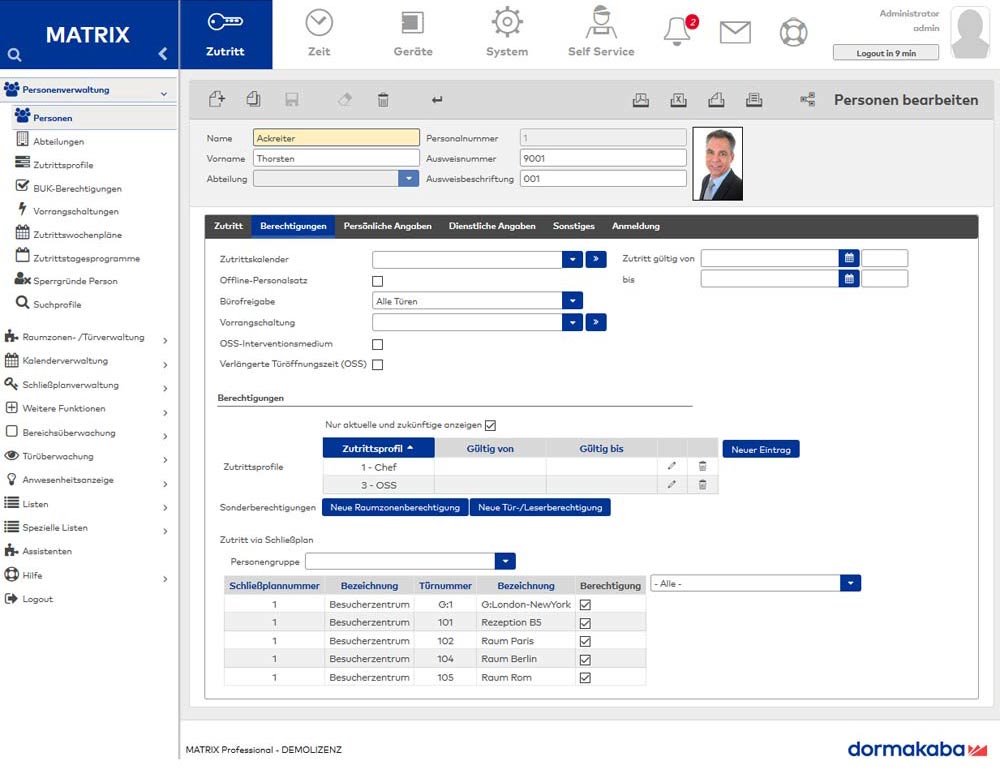Click the Ausweisnummer input field
Image resolution: width=1000 pixels, height=774 pixels.
pyautogui.click(x=603, y=158)
